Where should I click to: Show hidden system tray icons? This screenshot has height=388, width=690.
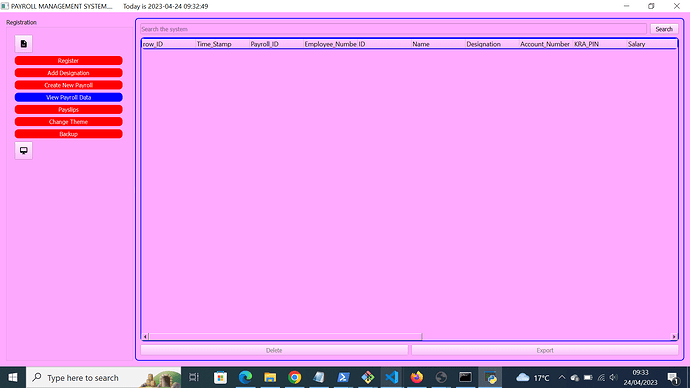(562, 377)
